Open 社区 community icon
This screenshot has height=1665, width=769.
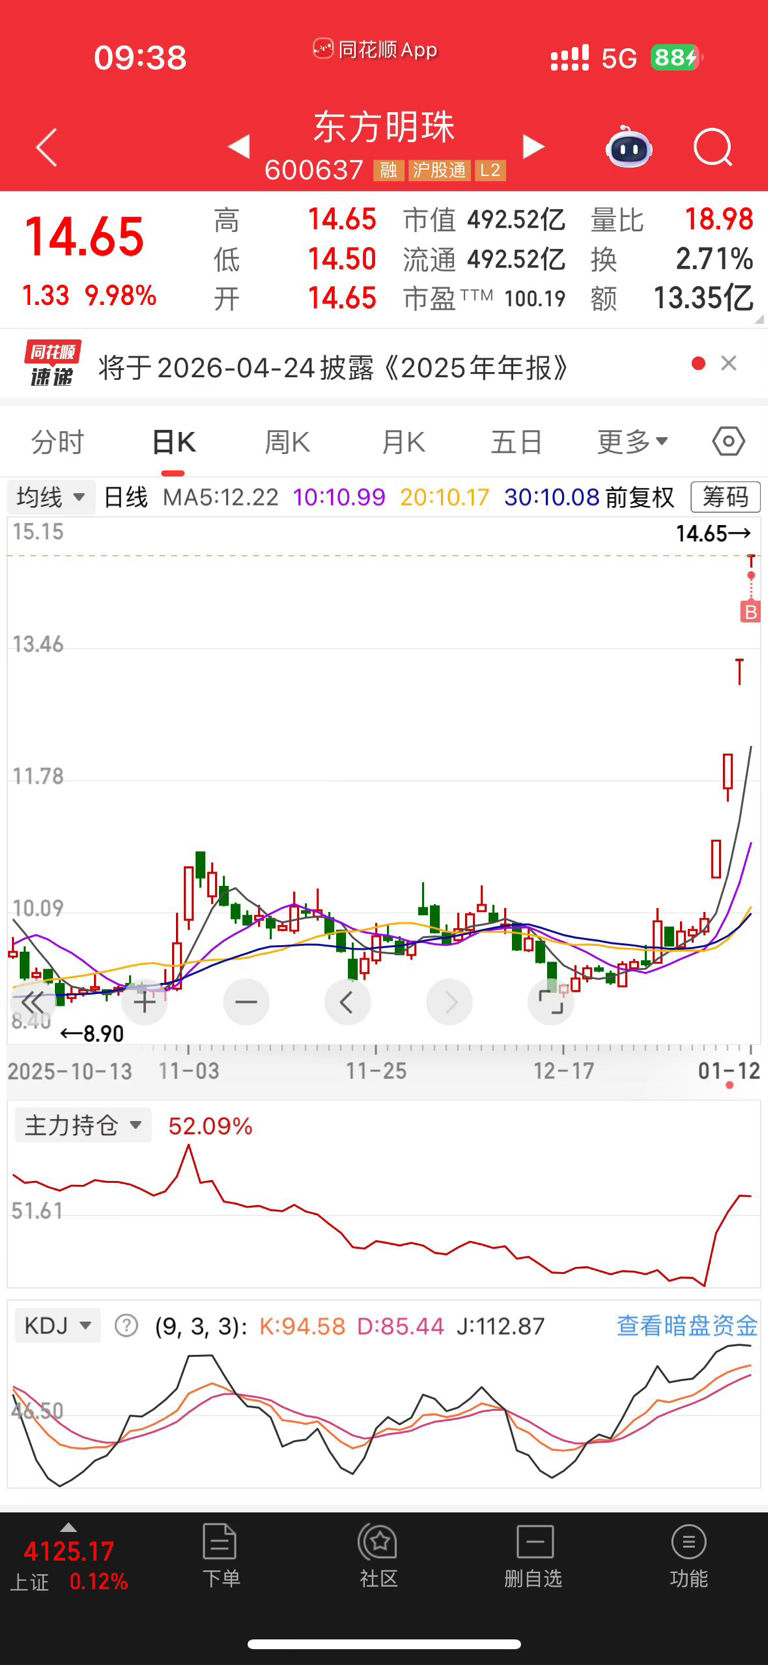378,1556
